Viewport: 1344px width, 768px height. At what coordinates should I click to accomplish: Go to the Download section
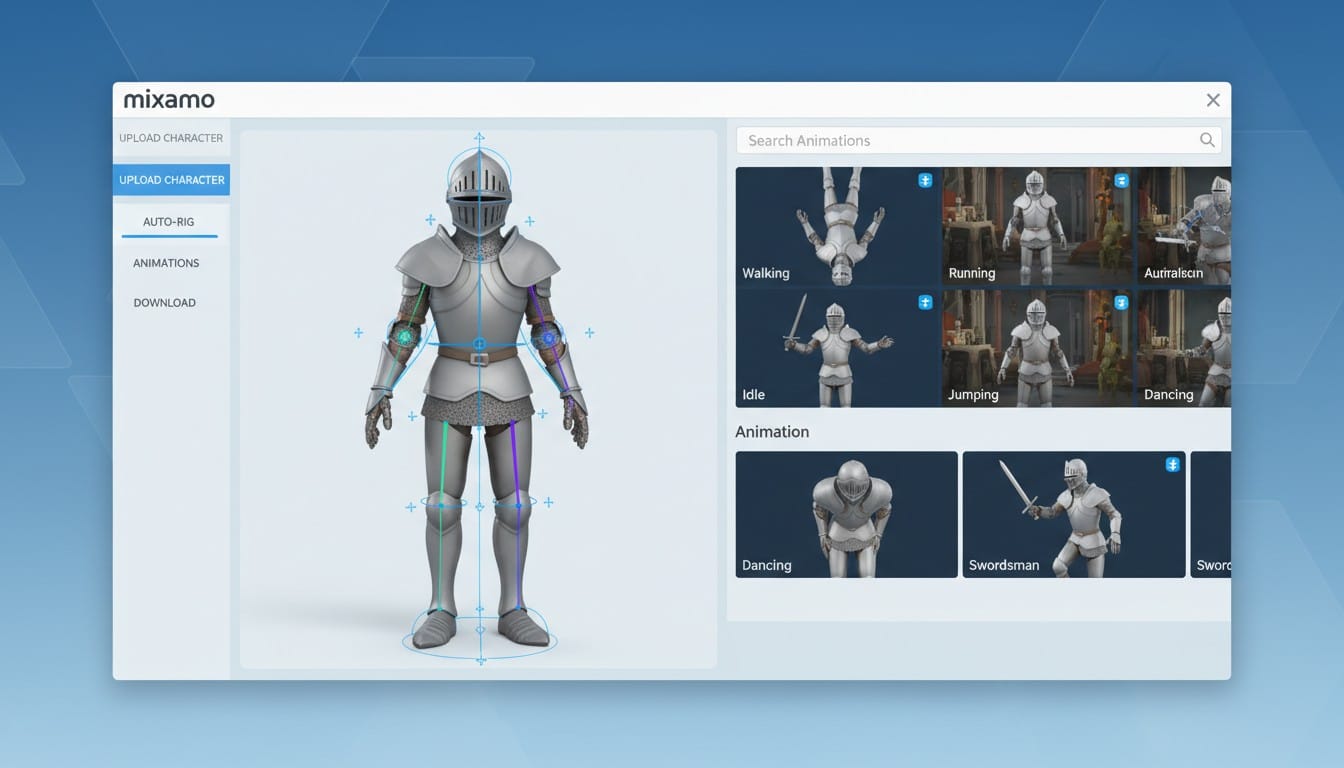(165, 303)
